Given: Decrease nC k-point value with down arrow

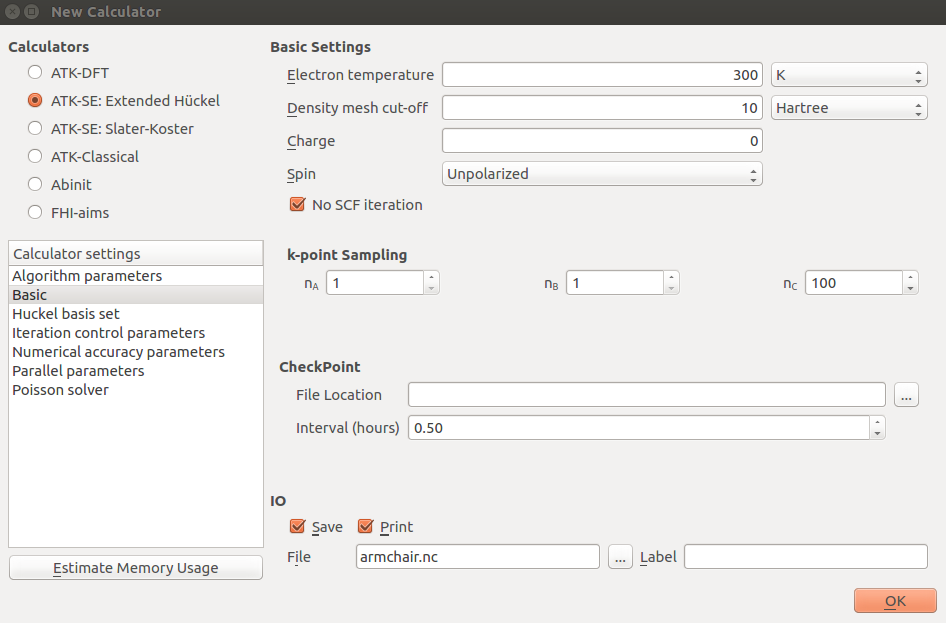Looking at the screenshot, I should click(x=910, y=288).
